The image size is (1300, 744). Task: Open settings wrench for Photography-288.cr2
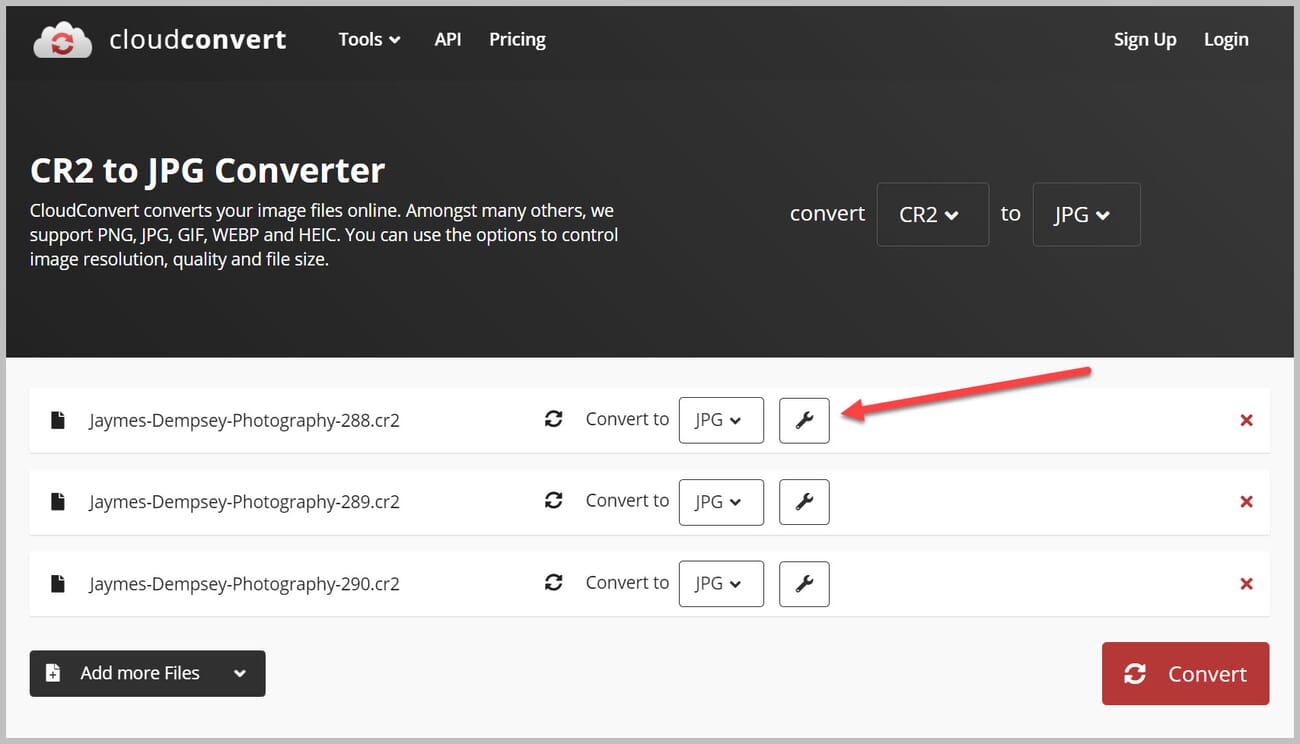click(x=804, y=420)
